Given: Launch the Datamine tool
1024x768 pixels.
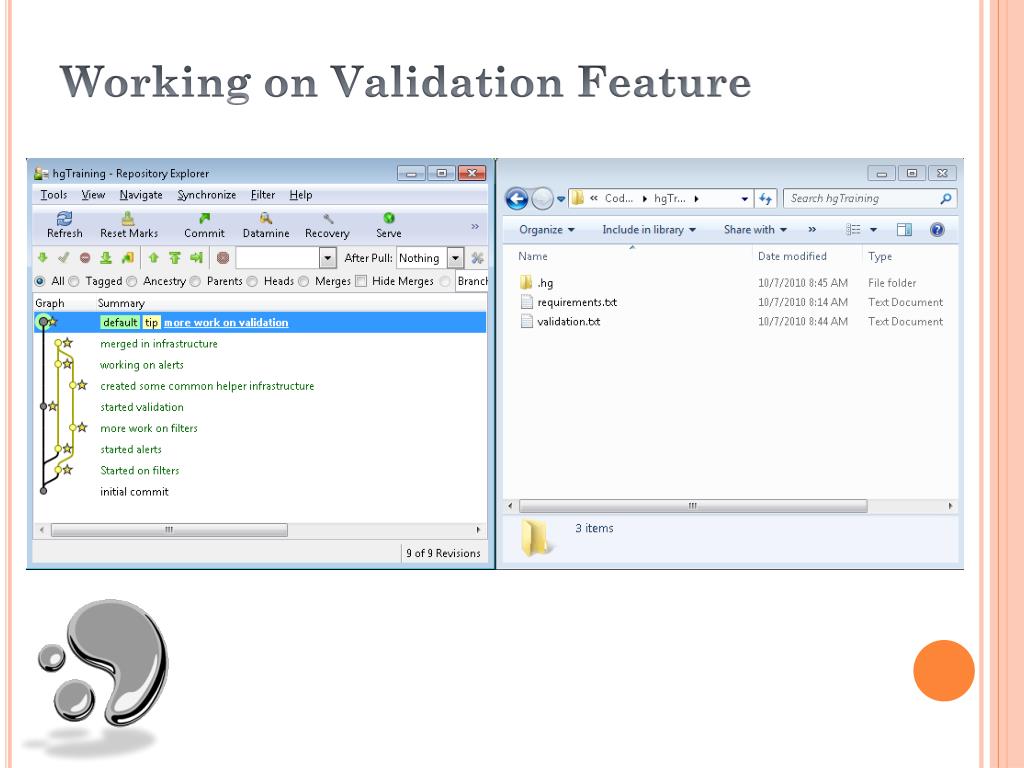Looking at the screenshot, I should pyautogui.click(x=265, y=218).
